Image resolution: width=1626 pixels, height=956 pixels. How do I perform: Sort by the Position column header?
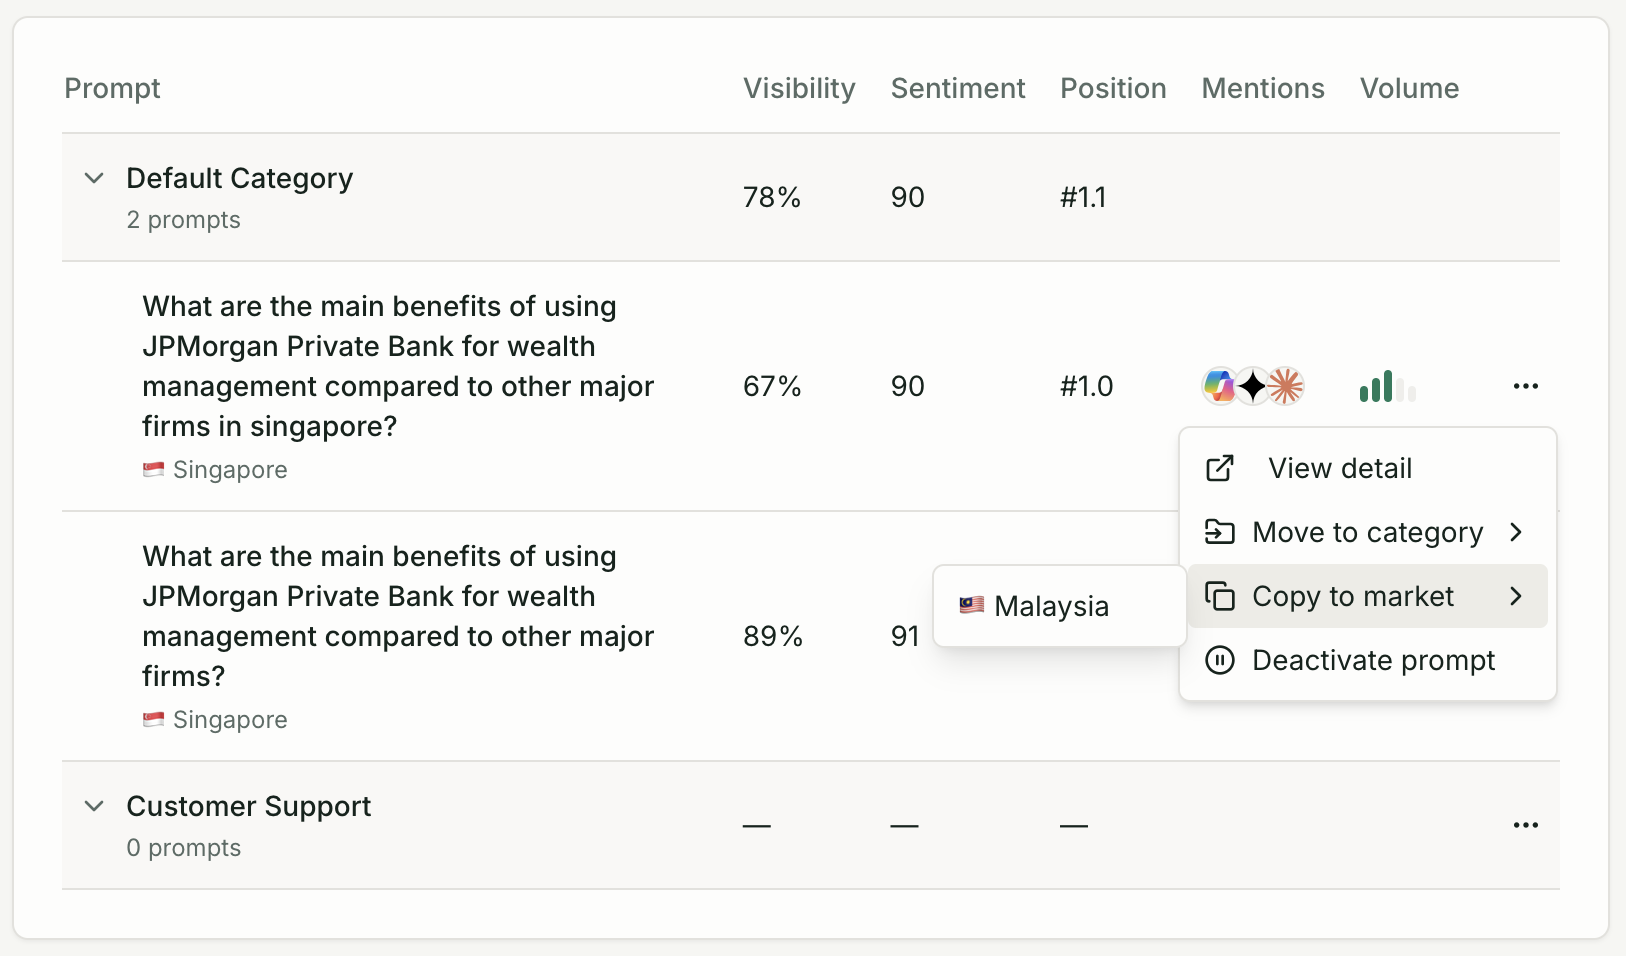click(1113, 88)
